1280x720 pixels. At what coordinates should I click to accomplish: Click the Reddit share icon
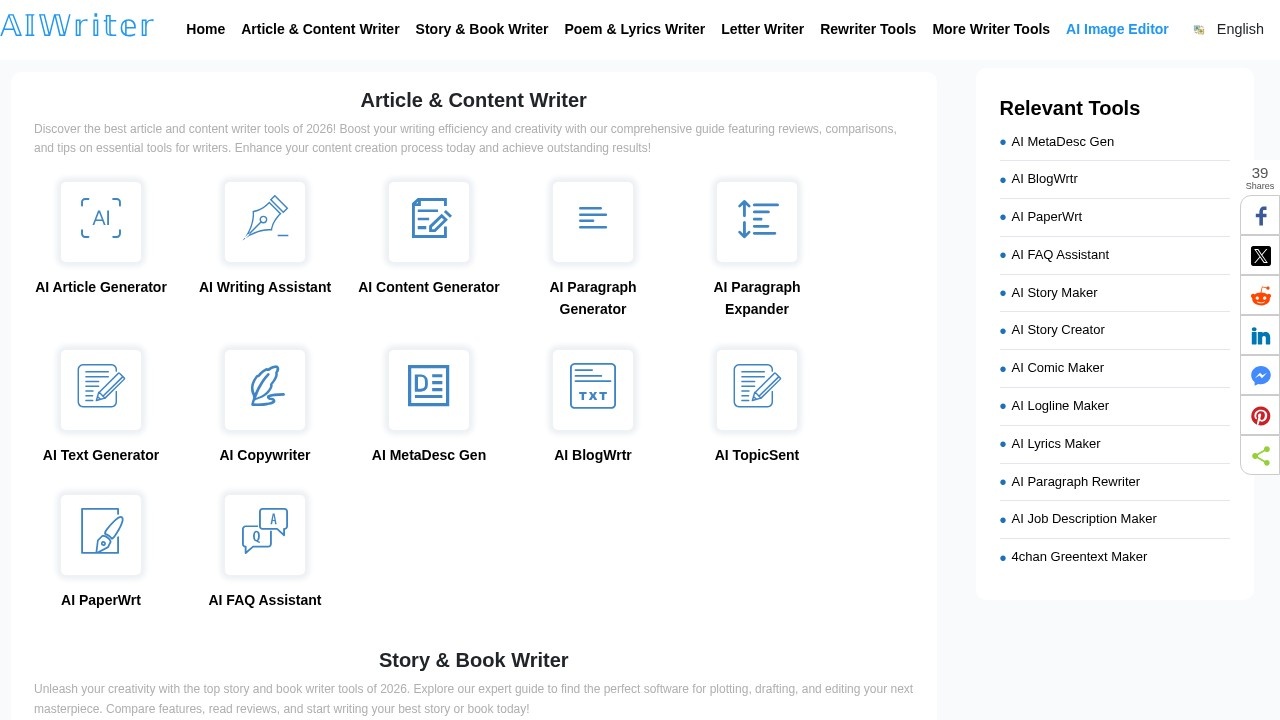pyautogui.click(x=1260, y=295)
